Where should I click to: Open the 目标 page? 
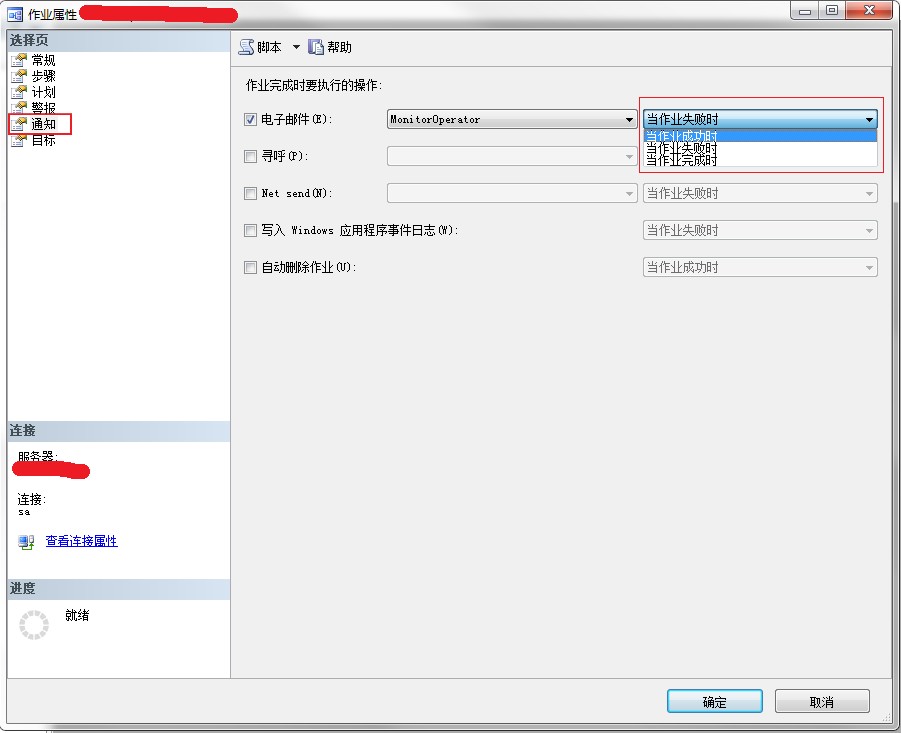pyautogui.click(x=43, y=140)
